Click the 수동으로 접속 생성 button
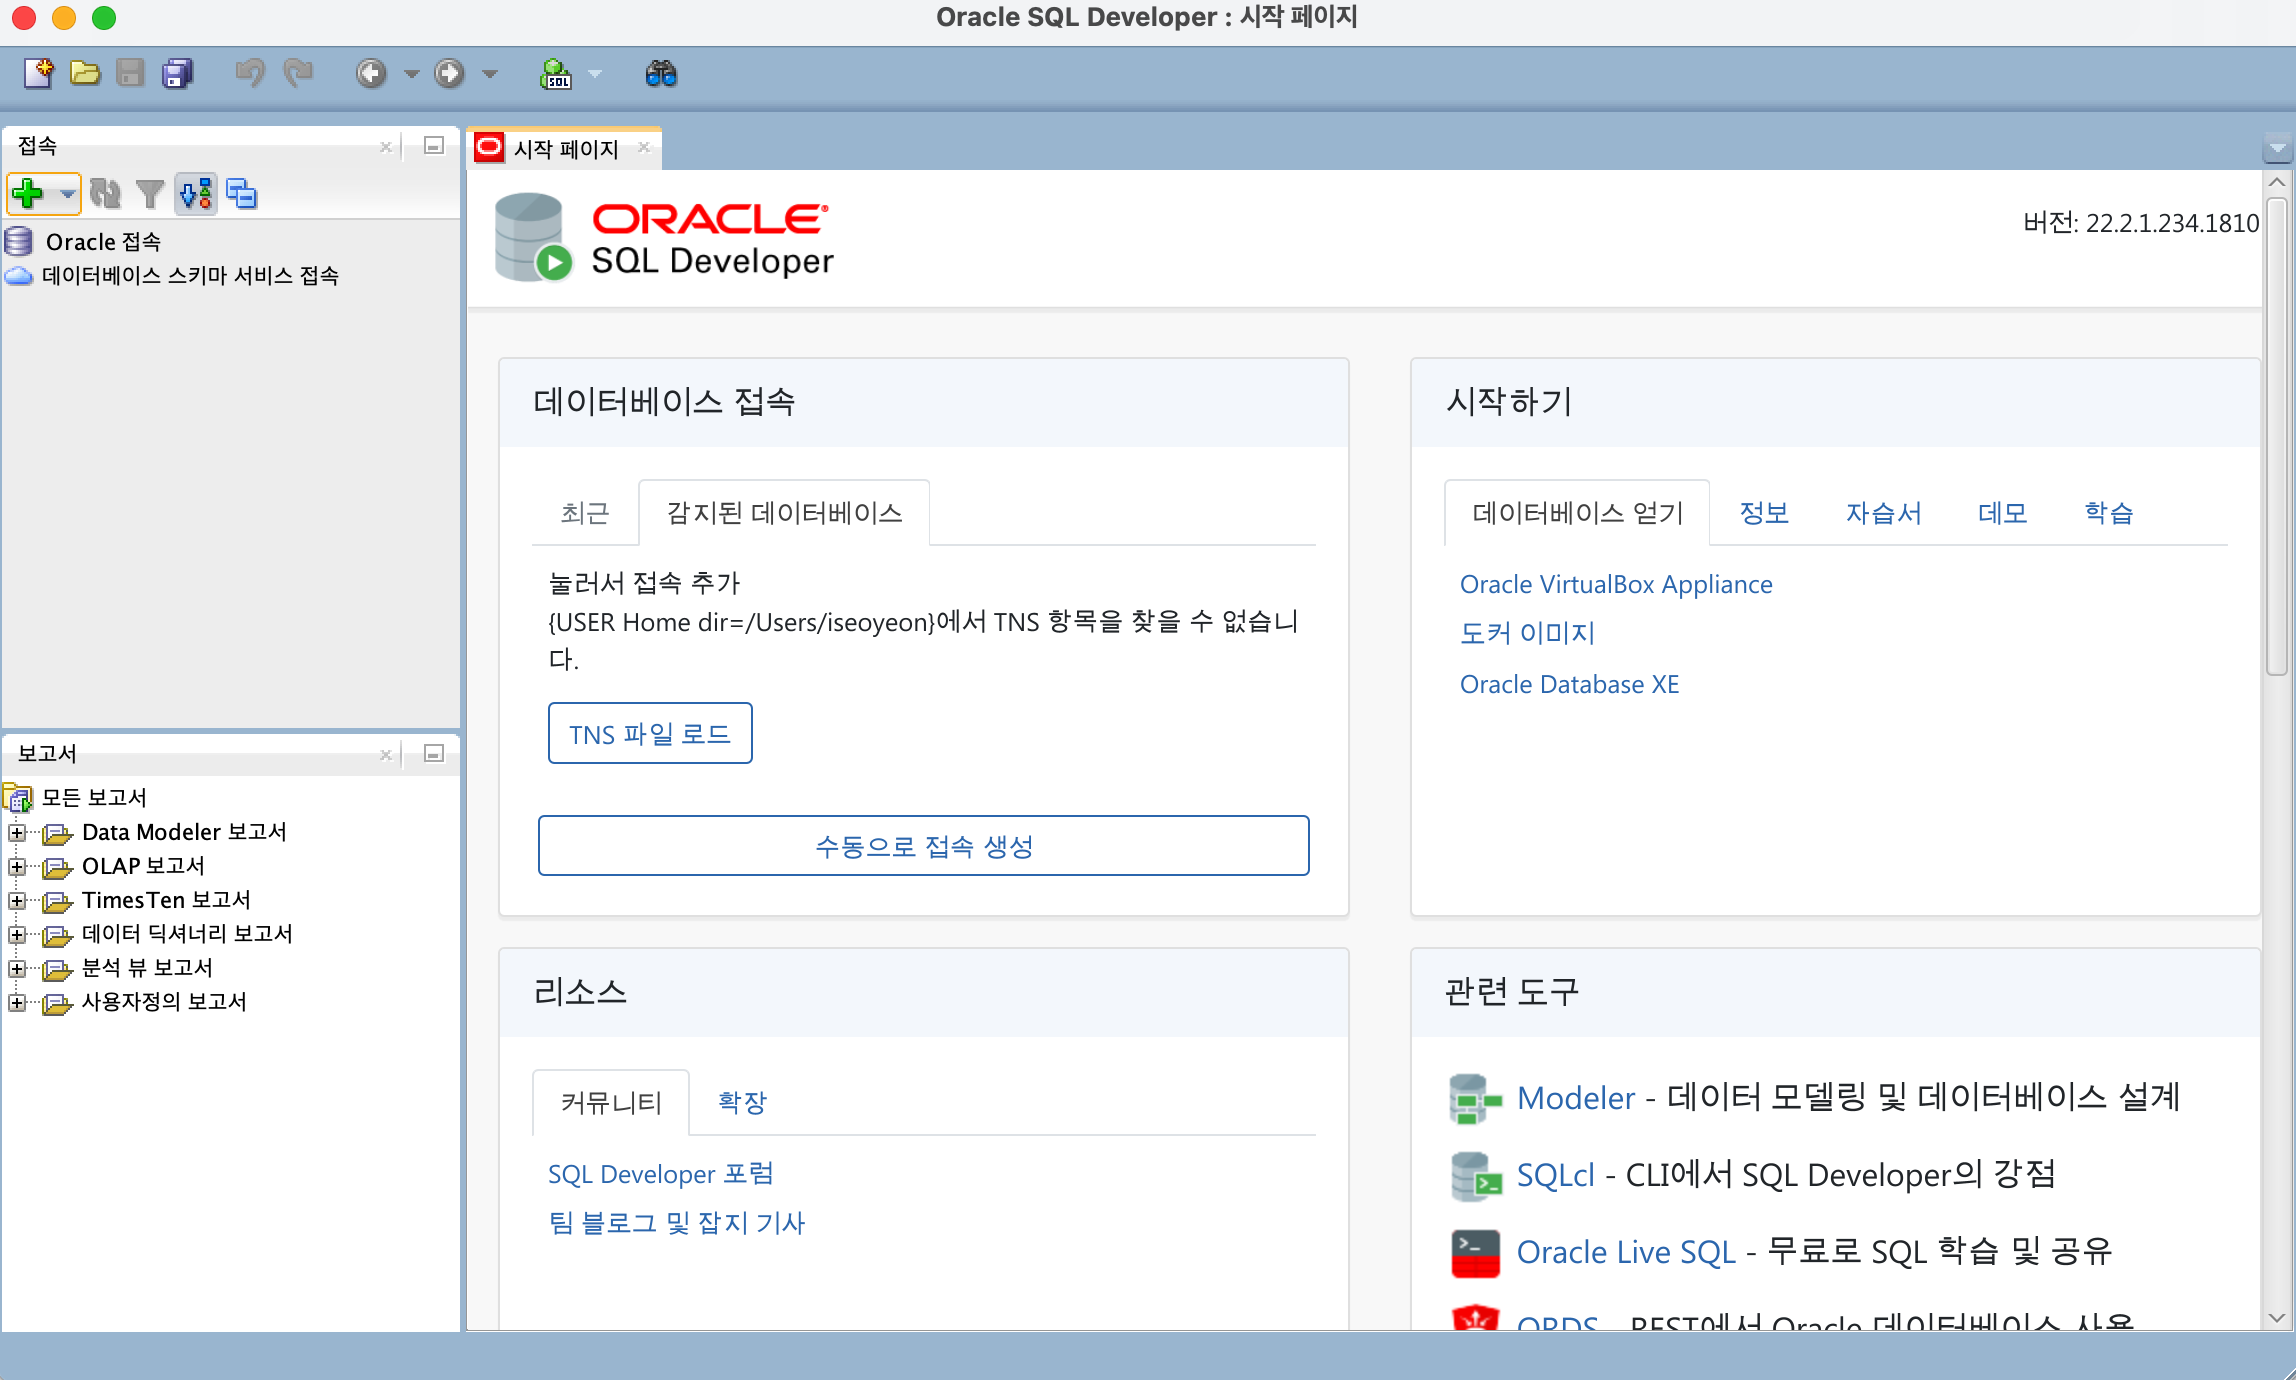Screen dimensions: 2296x1380 click(923, 846)
